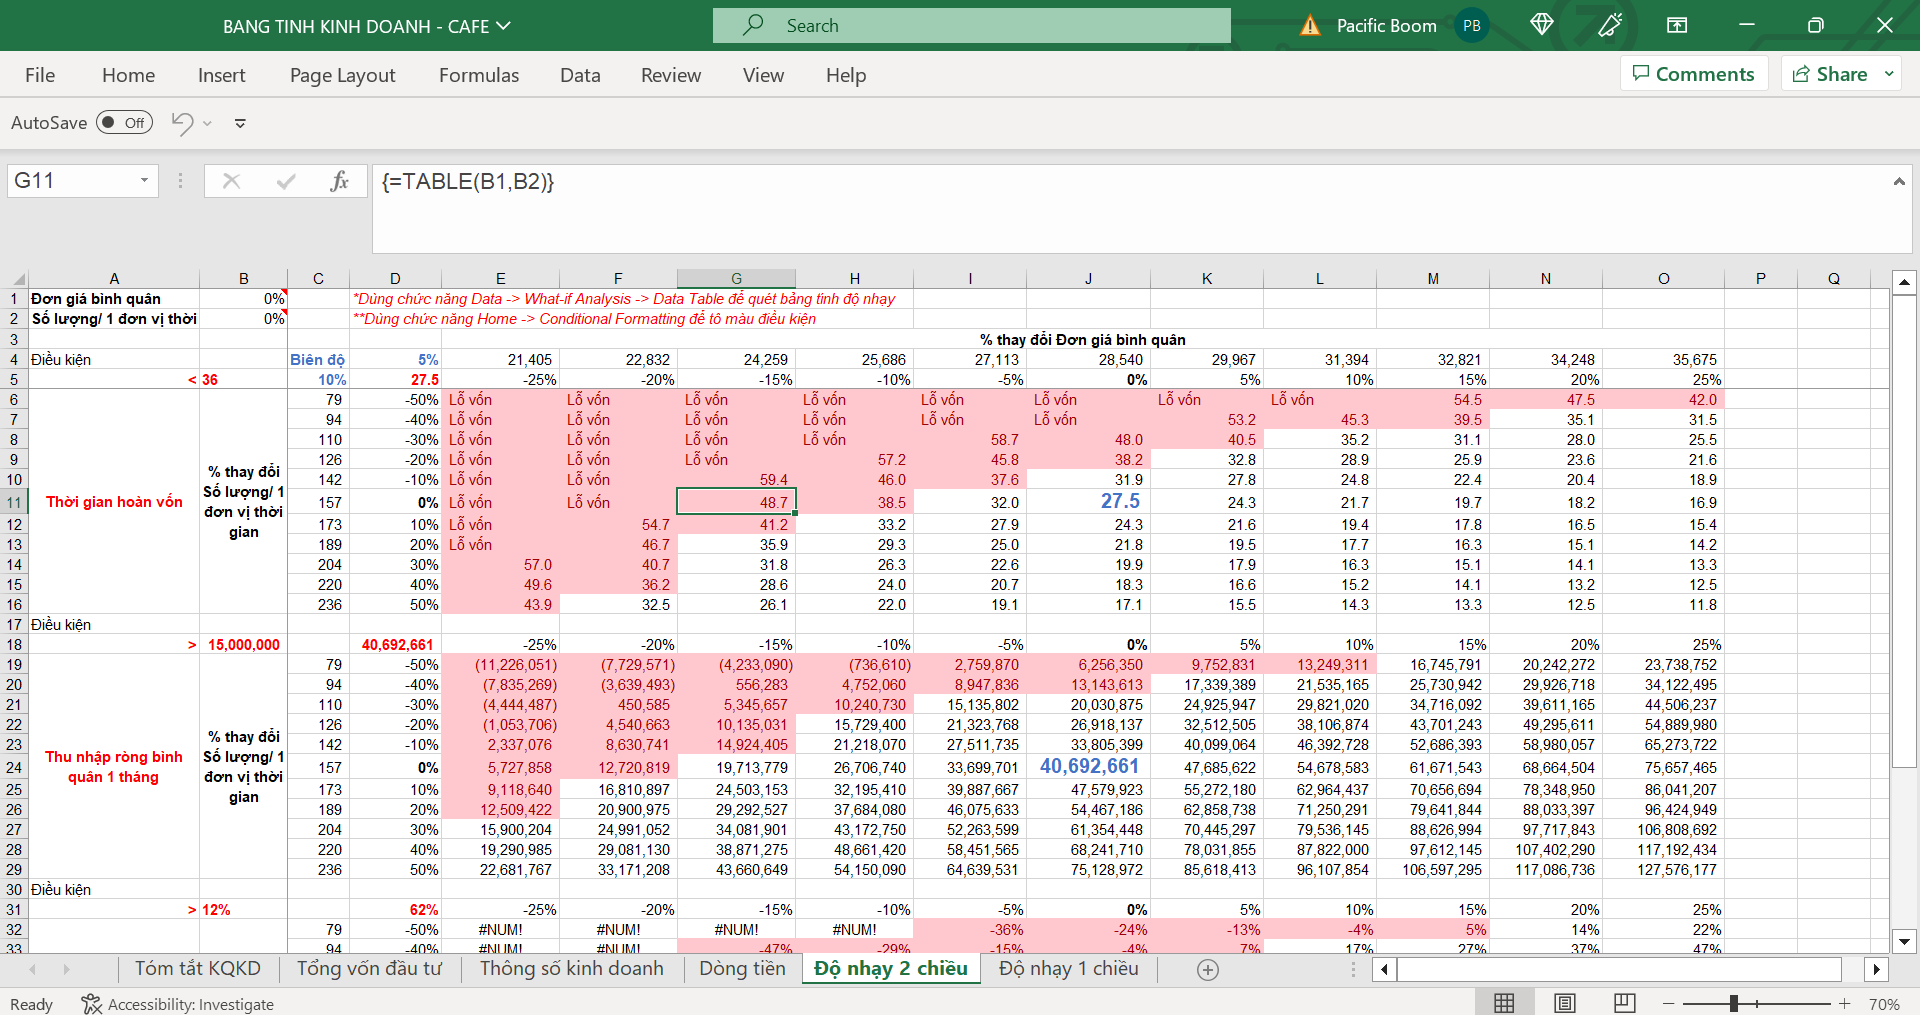Click the zoom slider handle

point(1734,1003)
